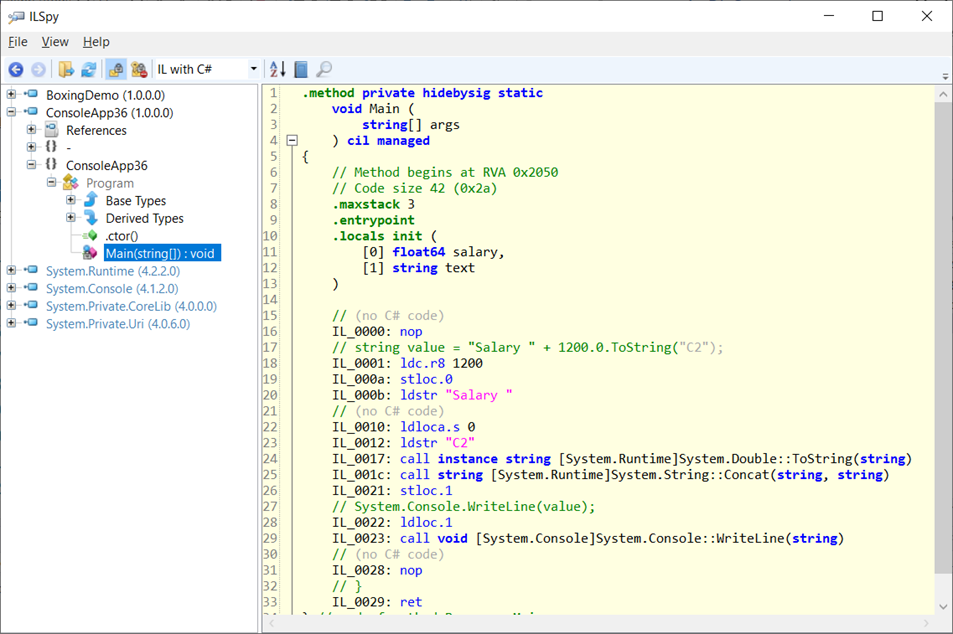Expand the Base Types node
The image size is (953, 634).
click(x=71, y=200)
